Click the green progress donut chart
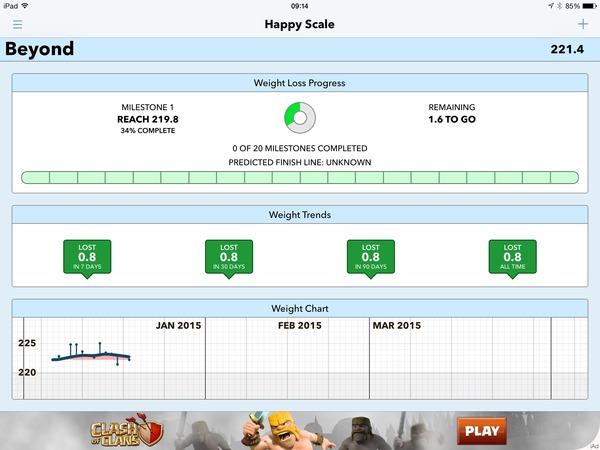 pyautogui.click(x=299, y=118)
